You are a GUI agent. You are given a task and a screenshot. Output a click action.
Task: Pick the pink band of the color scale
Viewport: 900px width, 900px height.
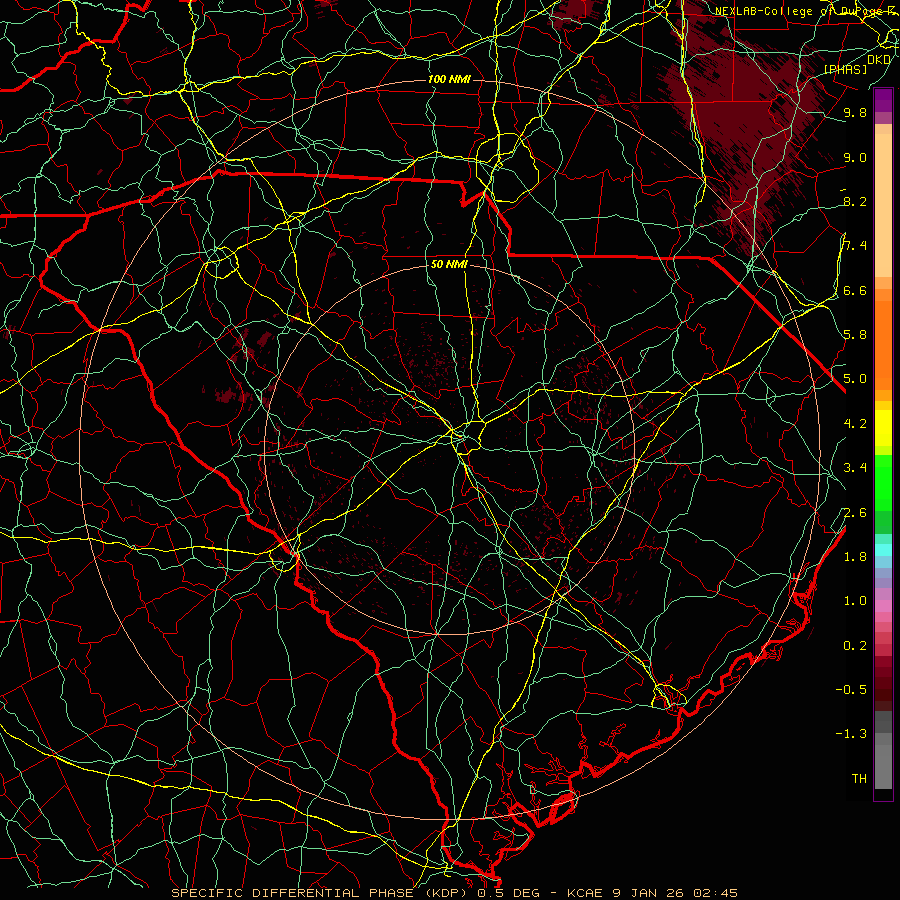[883, 606]
